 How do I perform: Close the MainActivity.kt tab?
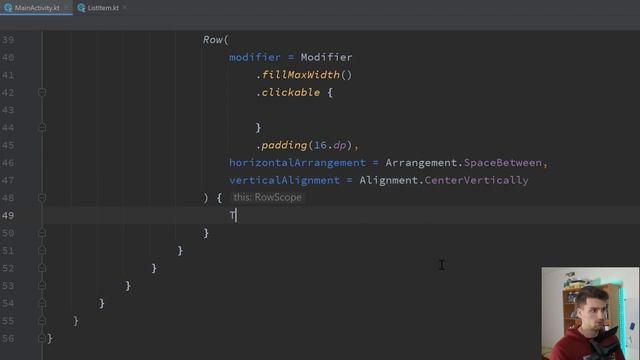pyautogui.click(x=66, y=8)
